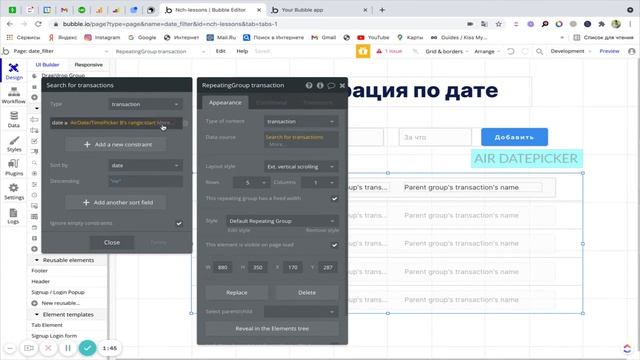Open help icon in RepeatingGroup panel
The height and width of the screenshot is (360, 640).
click(309, 85)
